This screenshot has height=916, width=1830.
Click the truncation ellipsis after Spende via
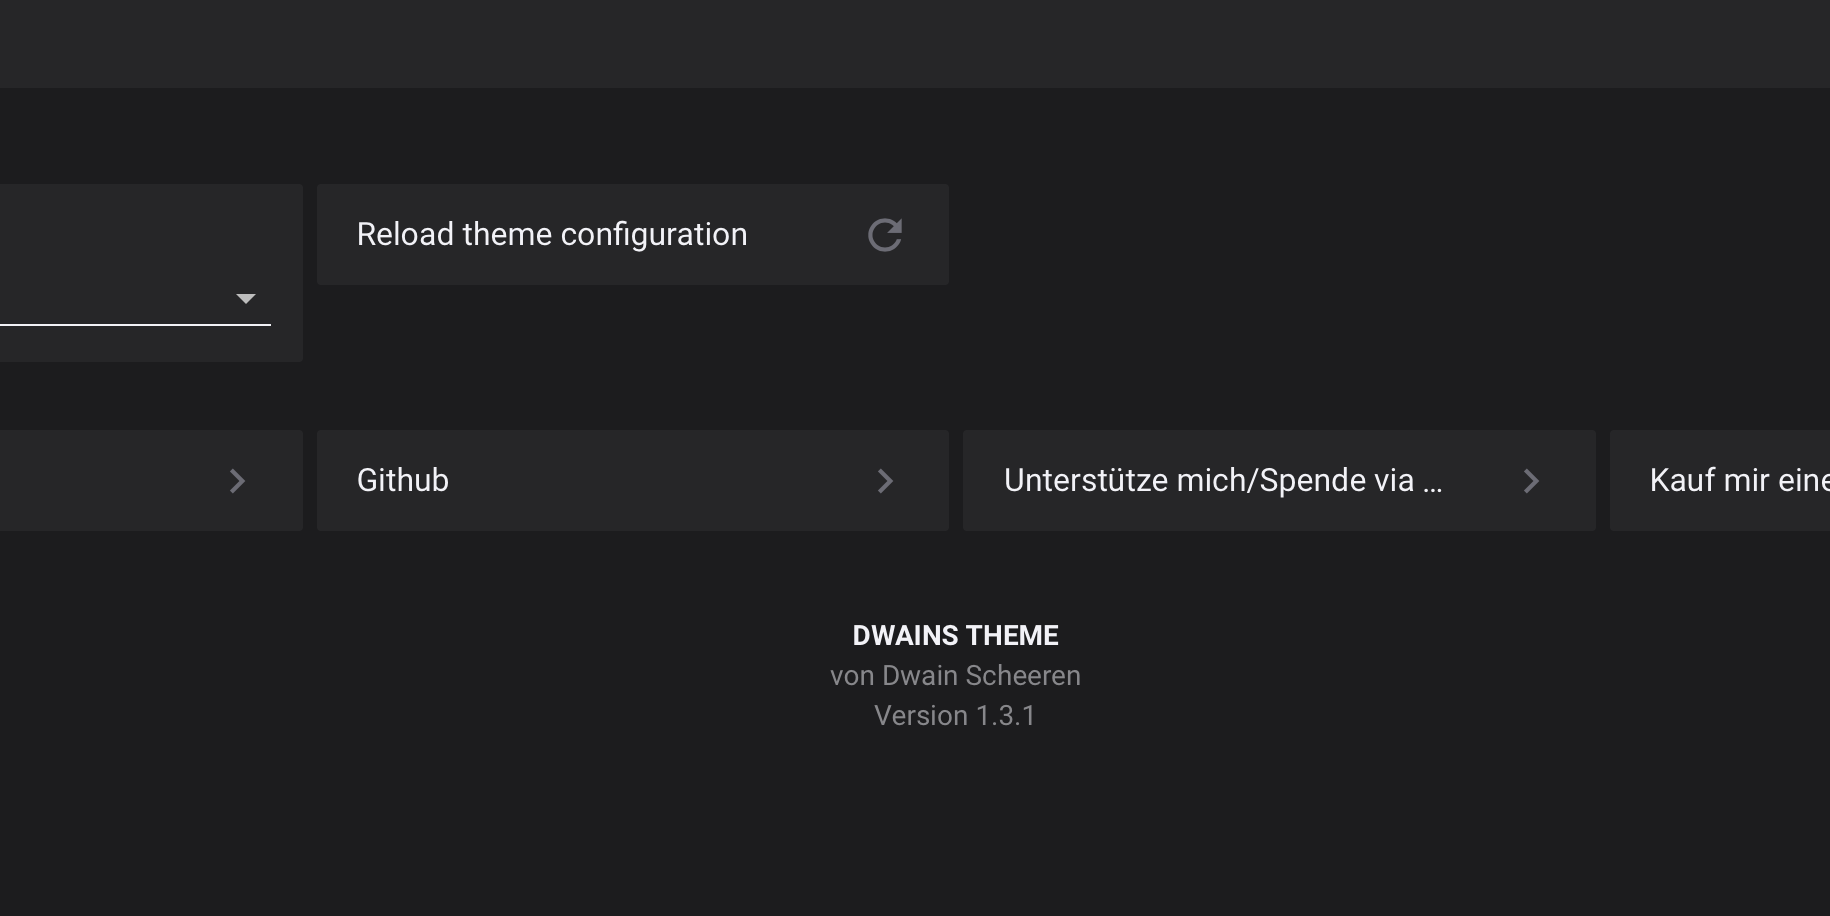click(x=1432, y=483)
